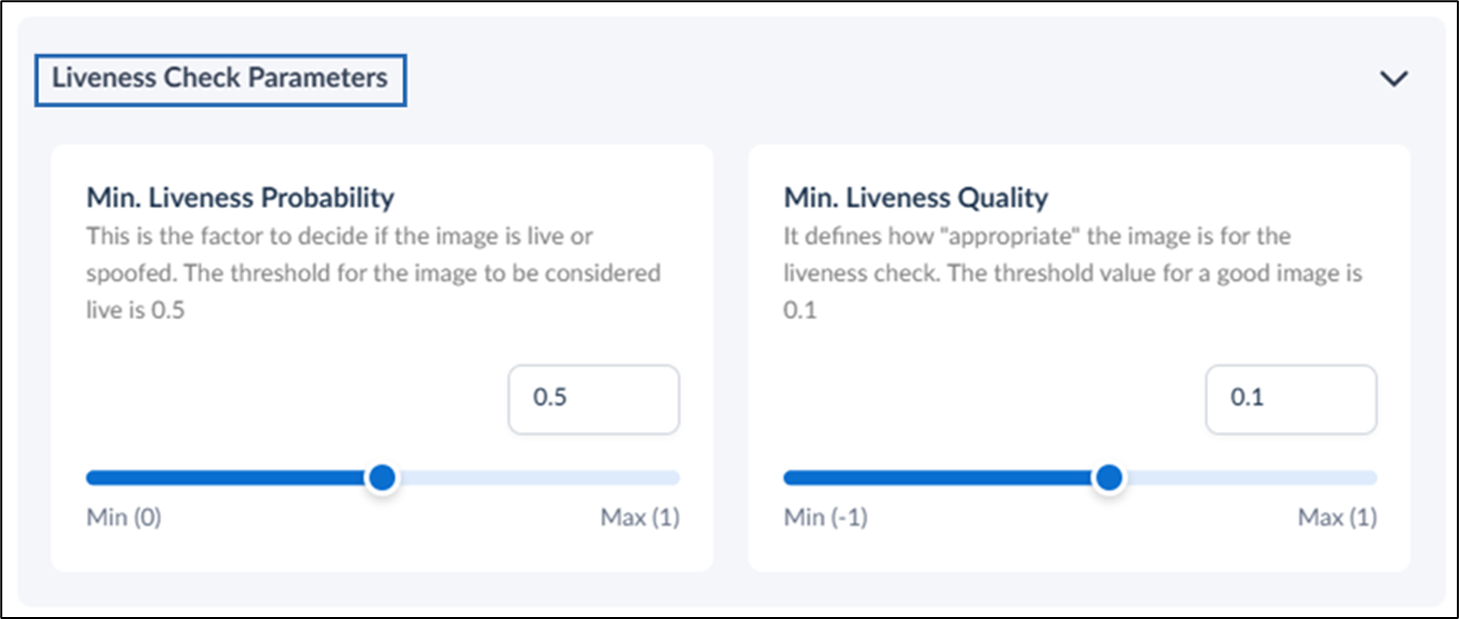Click the Min. Liveness Quality slider handle
The width and height of the screenshot is (1459, 619).
(x=1108, y=478)
